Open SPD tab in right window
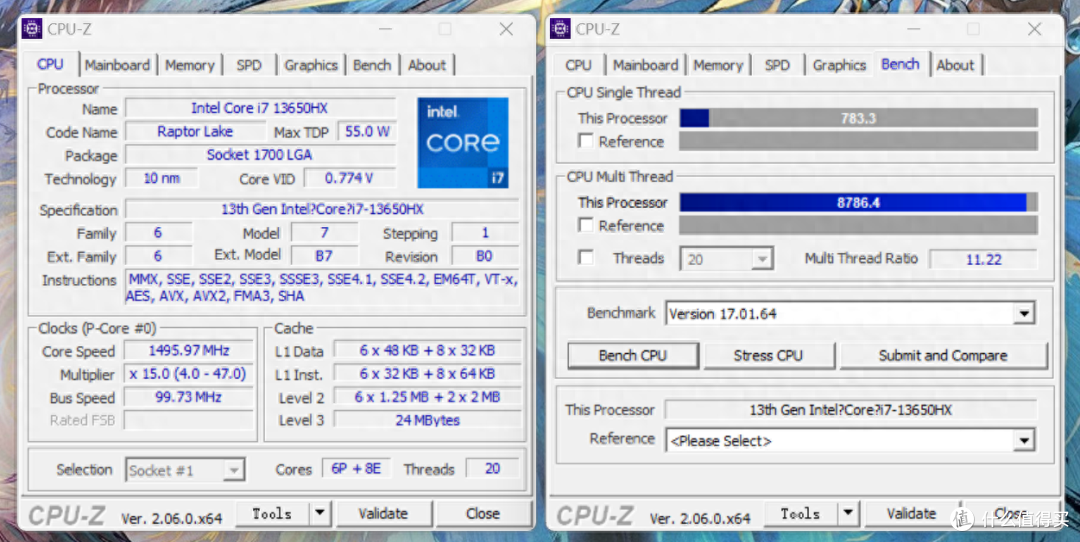The width and height of the screenshot is (1080, 542). [778, 65]
